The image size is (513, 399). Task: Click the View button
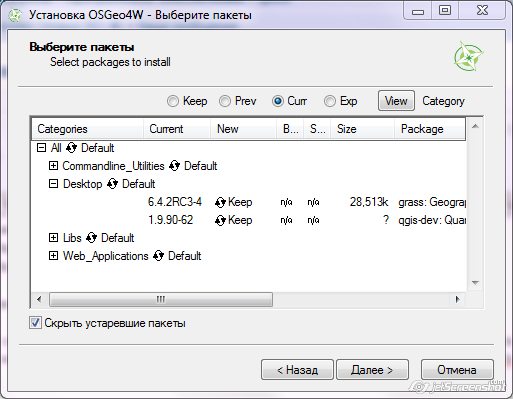click(x=396, y=101)
